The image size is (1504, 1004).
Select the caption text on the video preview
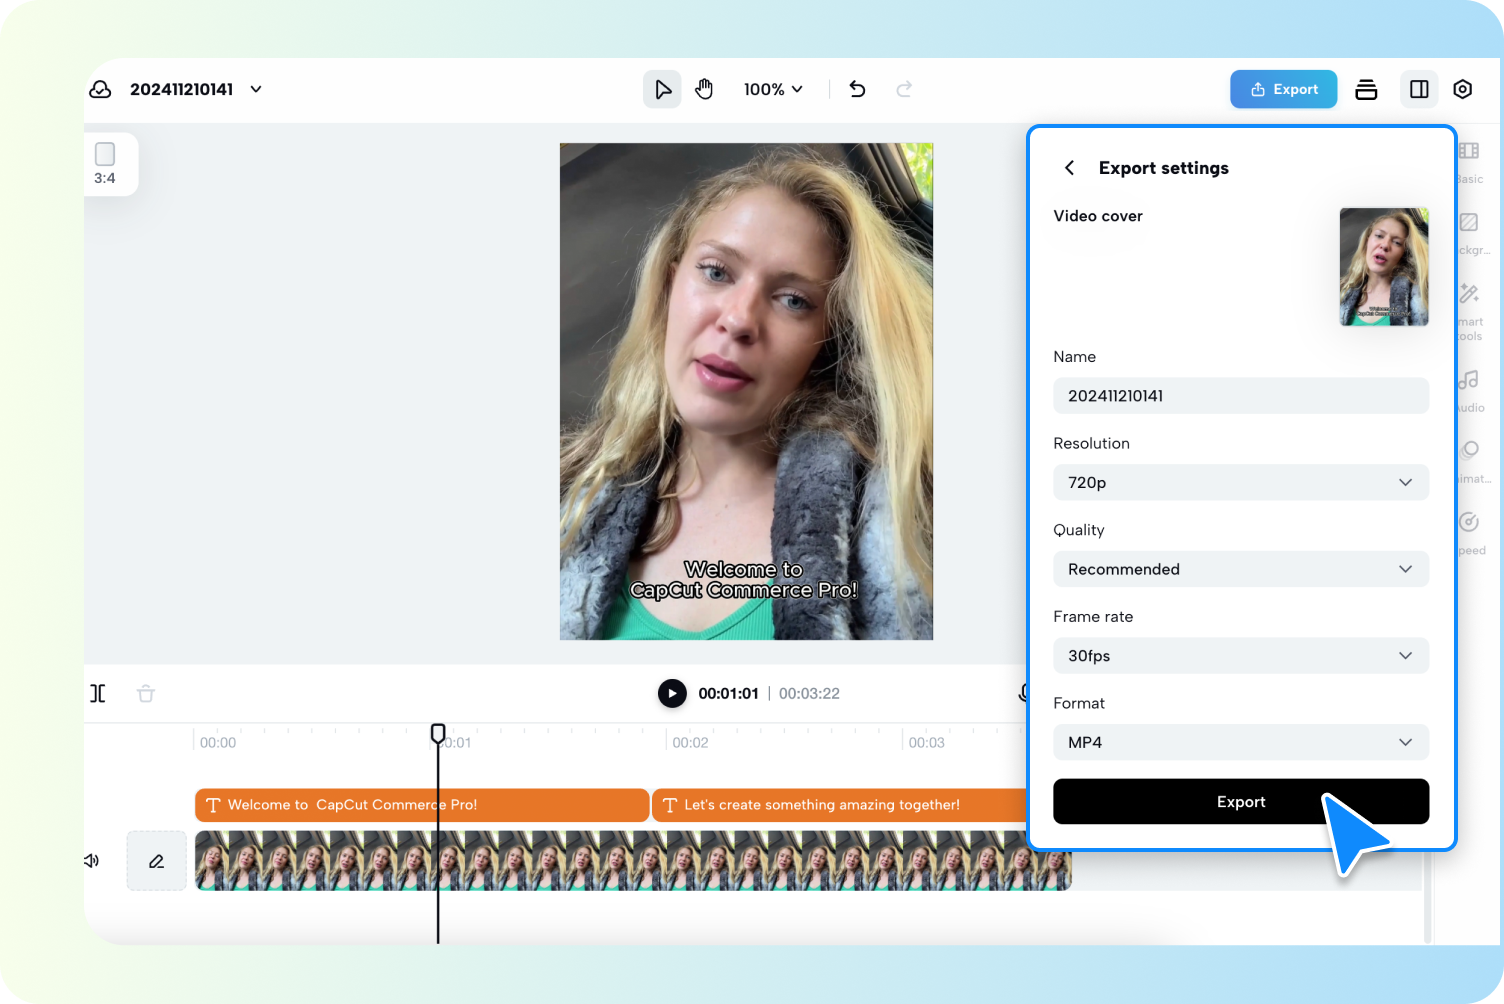[x=744, y=580]
